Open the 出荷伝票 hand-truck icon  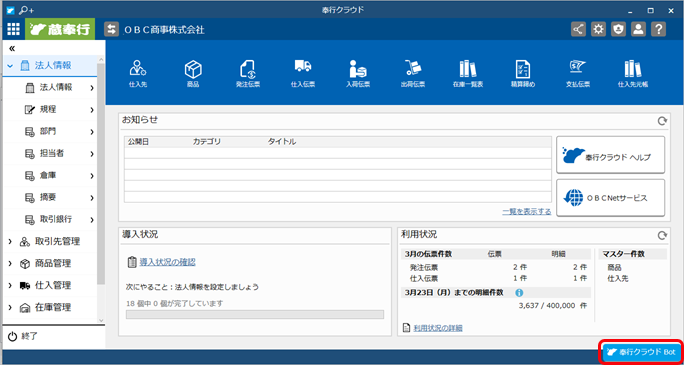[412, 73]
